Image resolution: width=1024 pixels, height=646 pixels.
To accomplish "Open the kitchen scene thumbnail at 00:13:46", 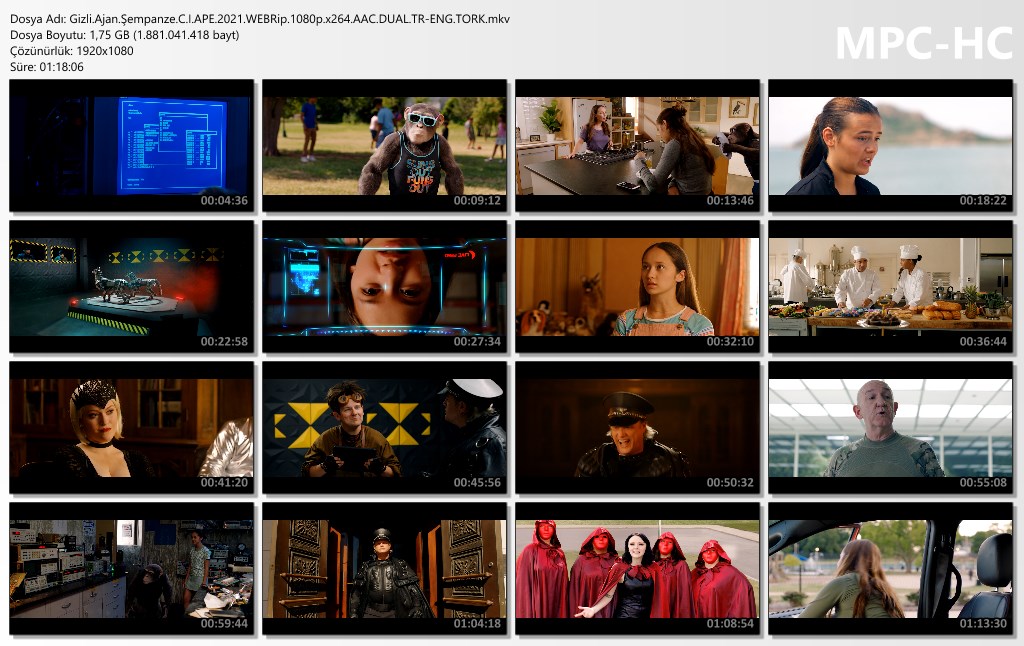I will [x=637, y=146].
